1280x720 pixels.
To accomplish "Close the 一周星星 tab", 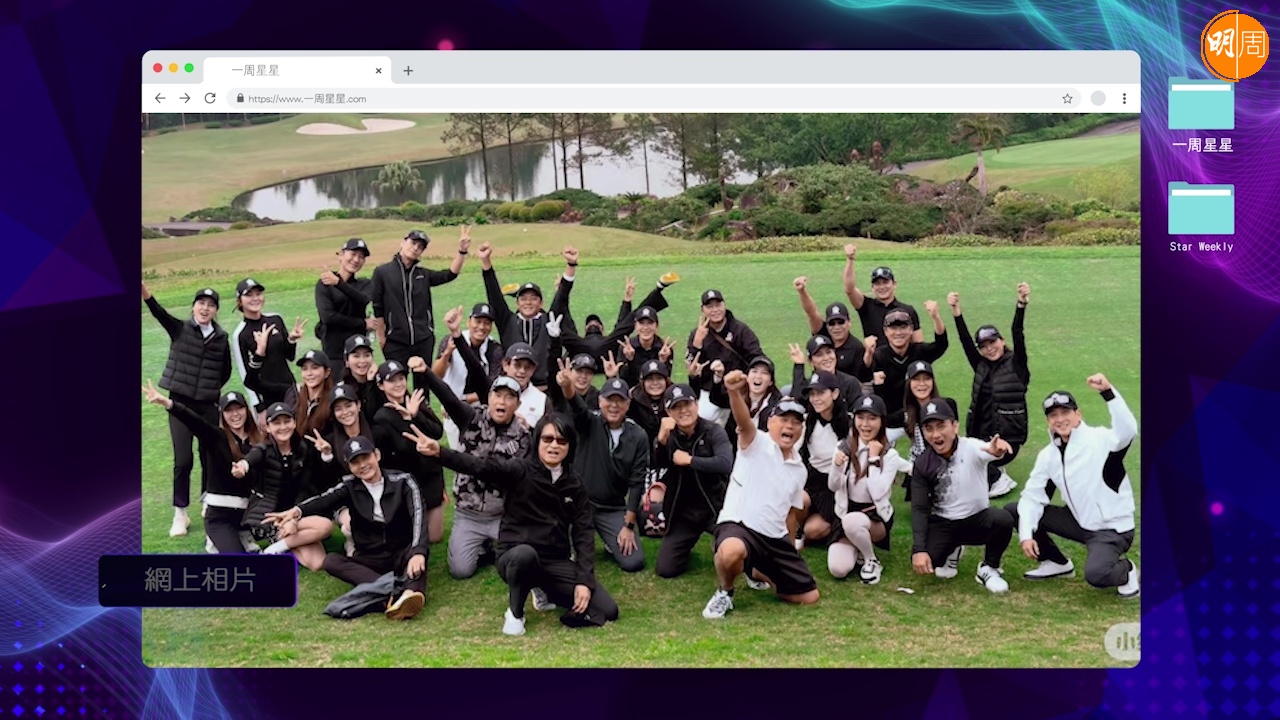I will click(x=379, y=70).
